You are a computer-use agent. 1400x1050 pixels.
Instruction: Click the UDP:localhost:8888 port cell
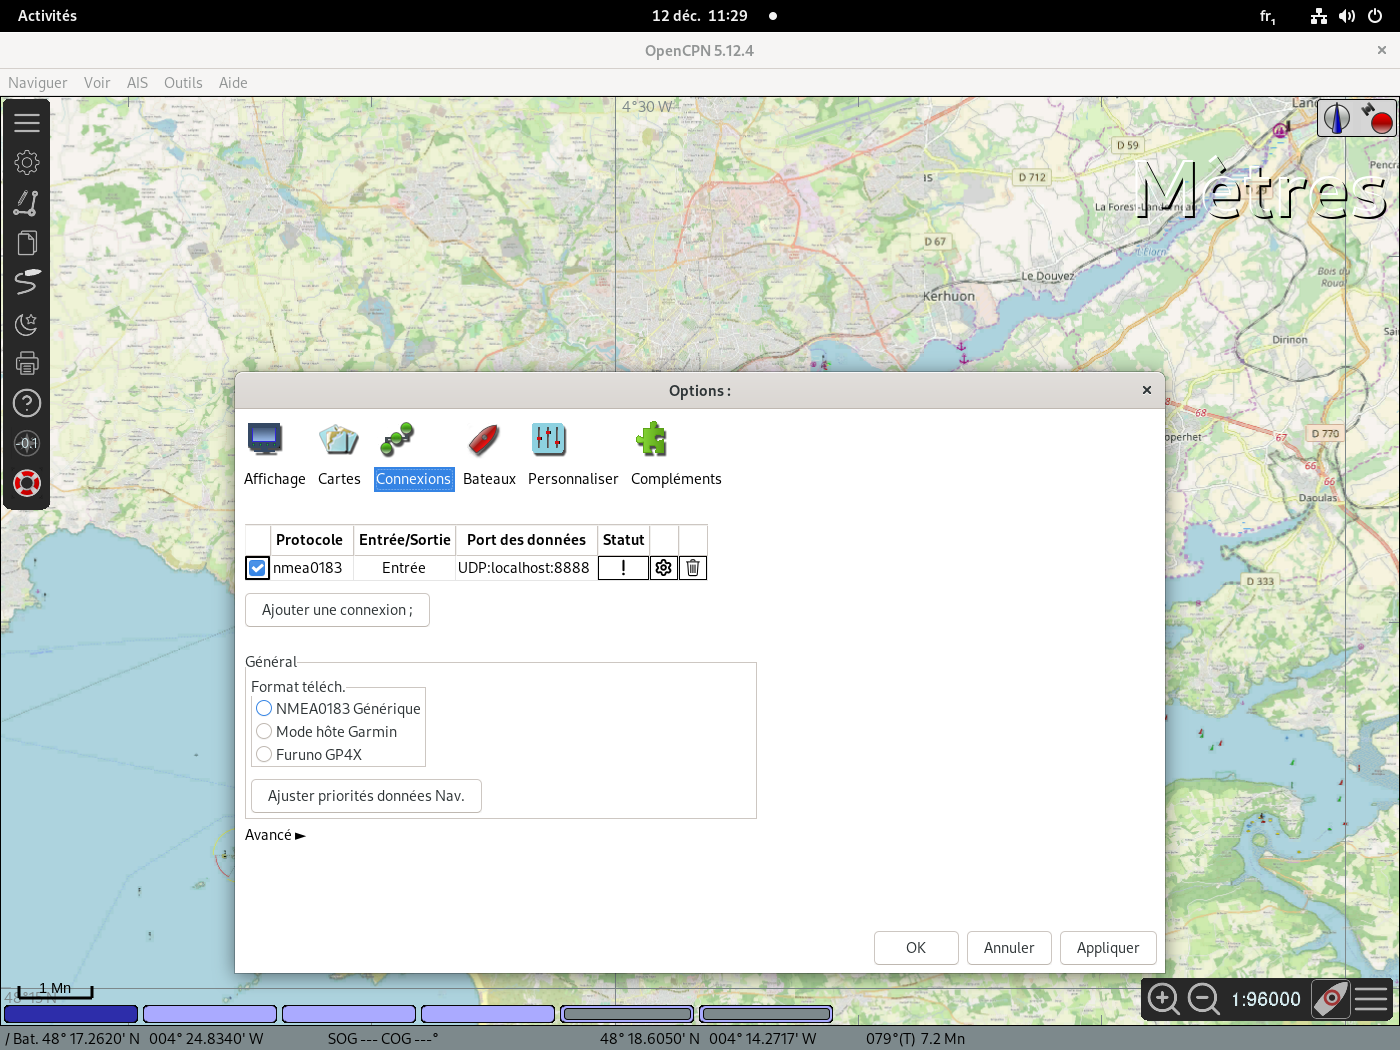tap(524, 568)
